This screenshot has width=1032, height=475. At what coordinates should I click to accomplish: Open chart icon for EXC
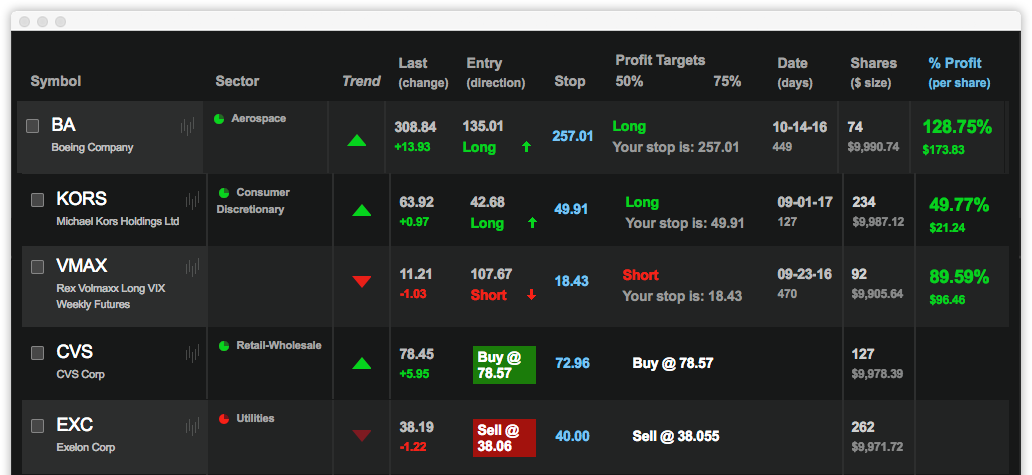click(x=193, y=426)
